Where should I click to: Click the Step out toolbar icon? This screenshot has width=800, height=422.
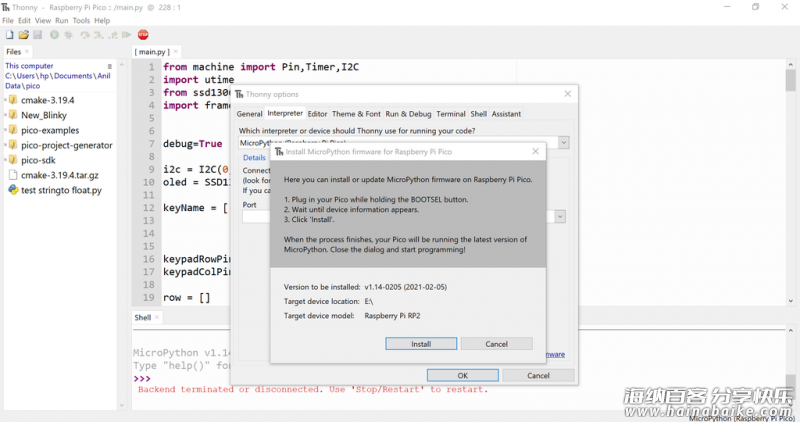[113, 35]
